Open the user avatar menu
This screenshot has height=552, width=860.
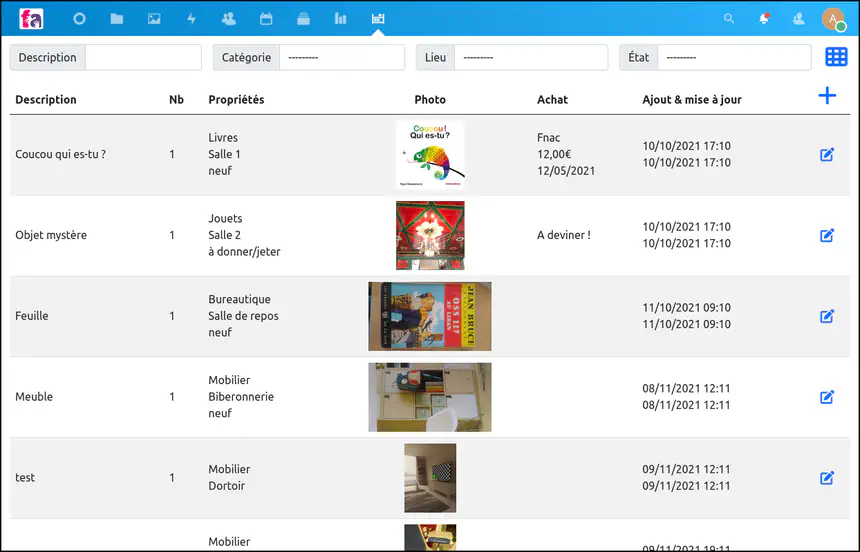pyautogui.click(x=833, y=19)
